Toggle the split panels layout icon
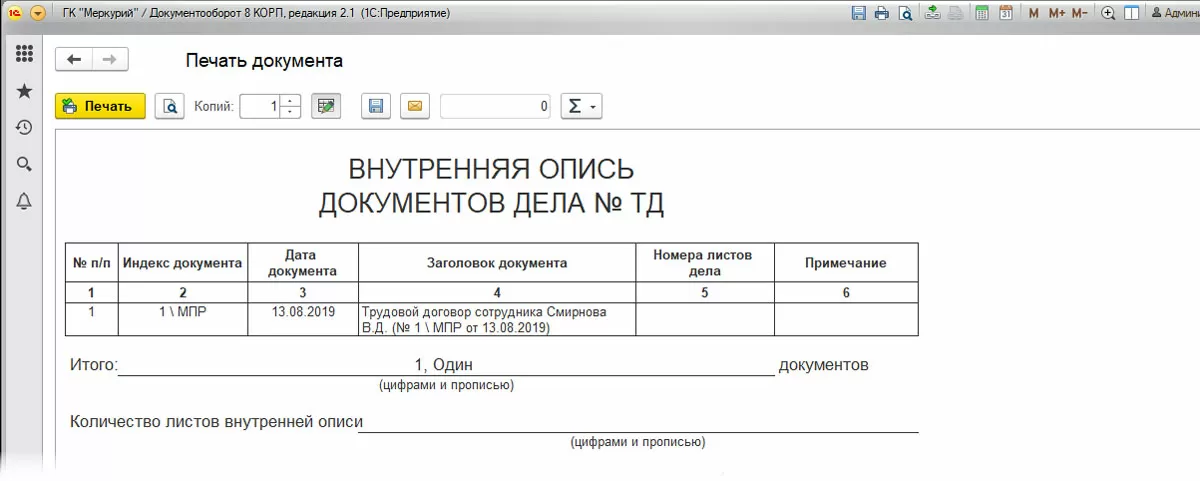 coord(1132,14)
